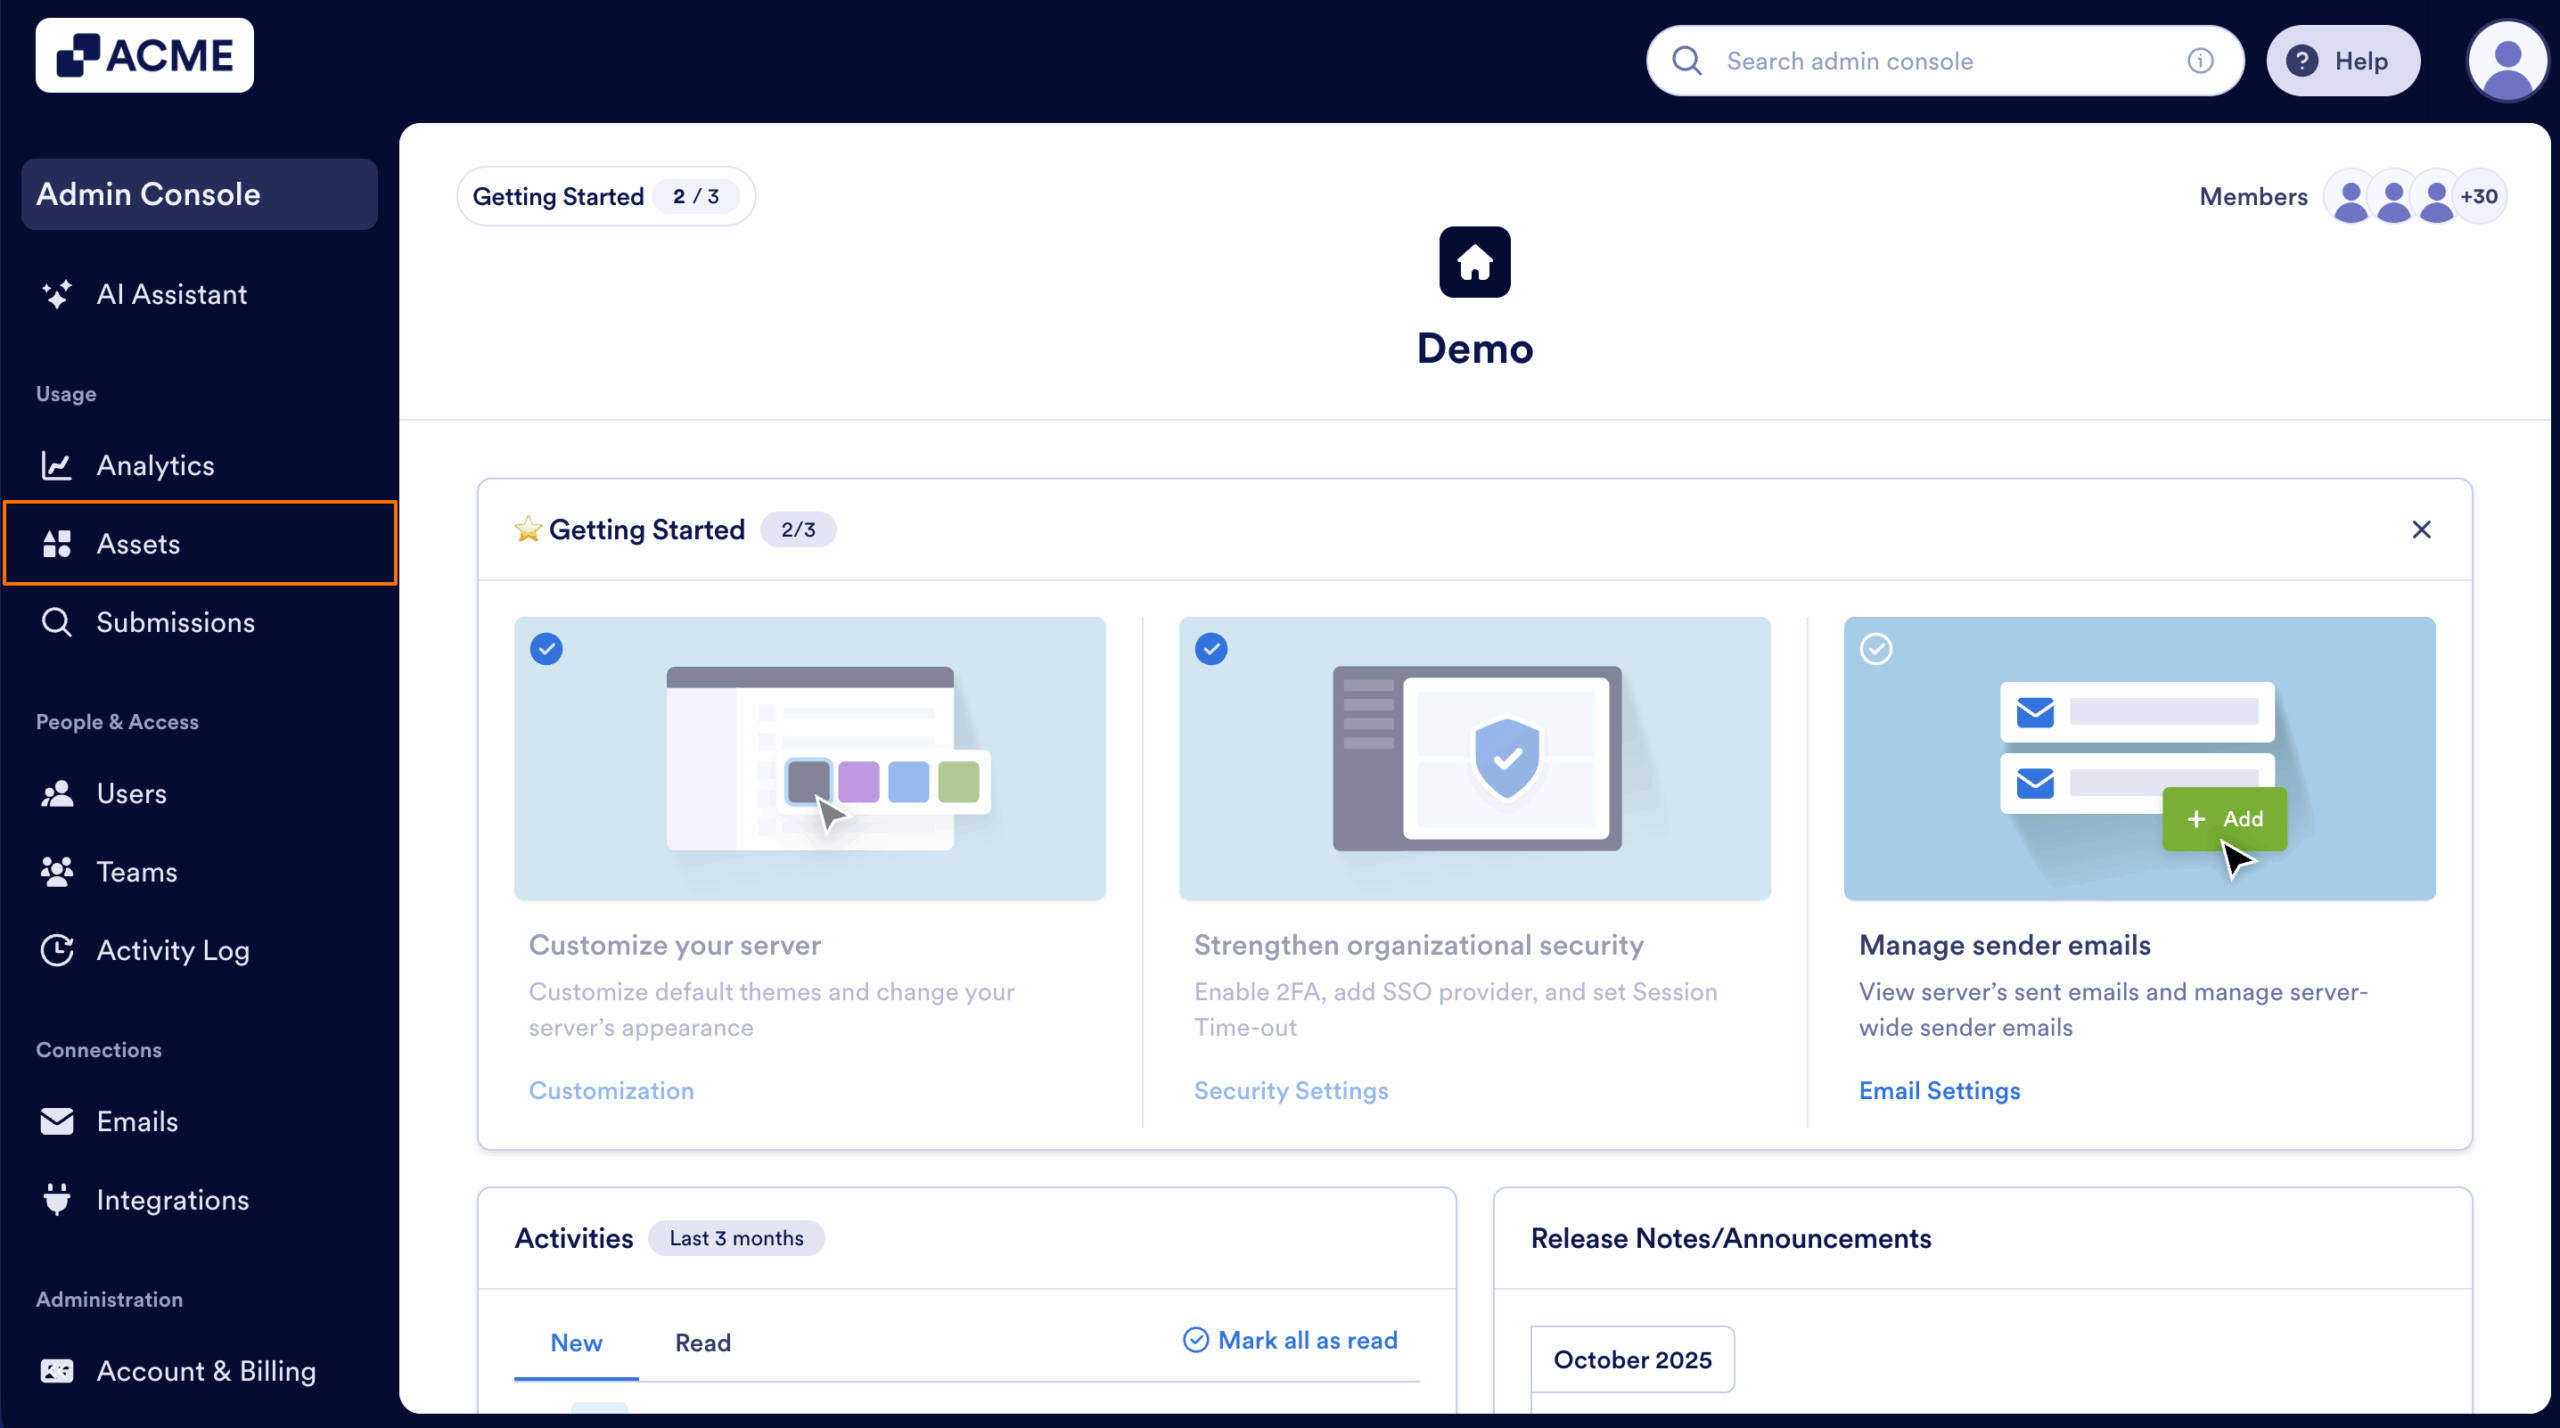Viewport: 2560px width, 1428px height.
Task: View Submissions
Action: coord(175,622)
